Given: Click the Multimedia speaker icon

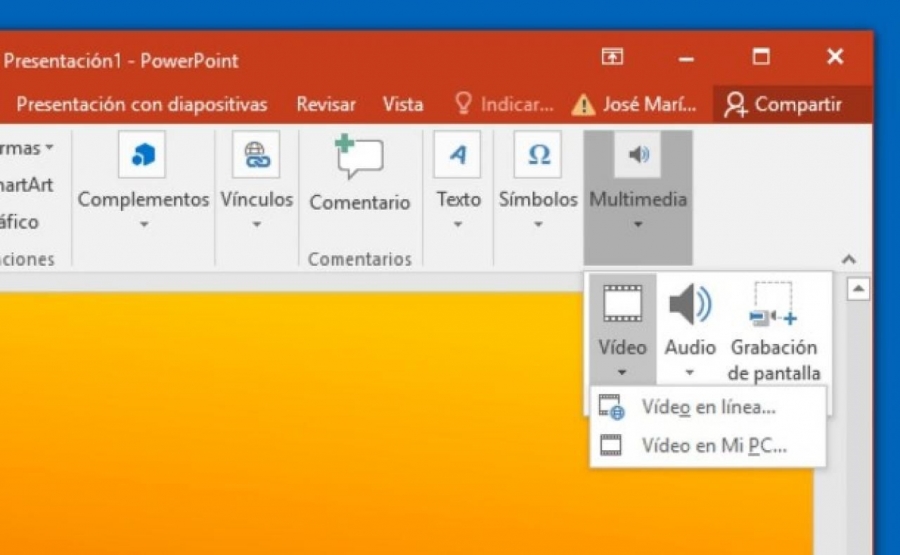Looking at the screenshot, I should click(638, 154).
